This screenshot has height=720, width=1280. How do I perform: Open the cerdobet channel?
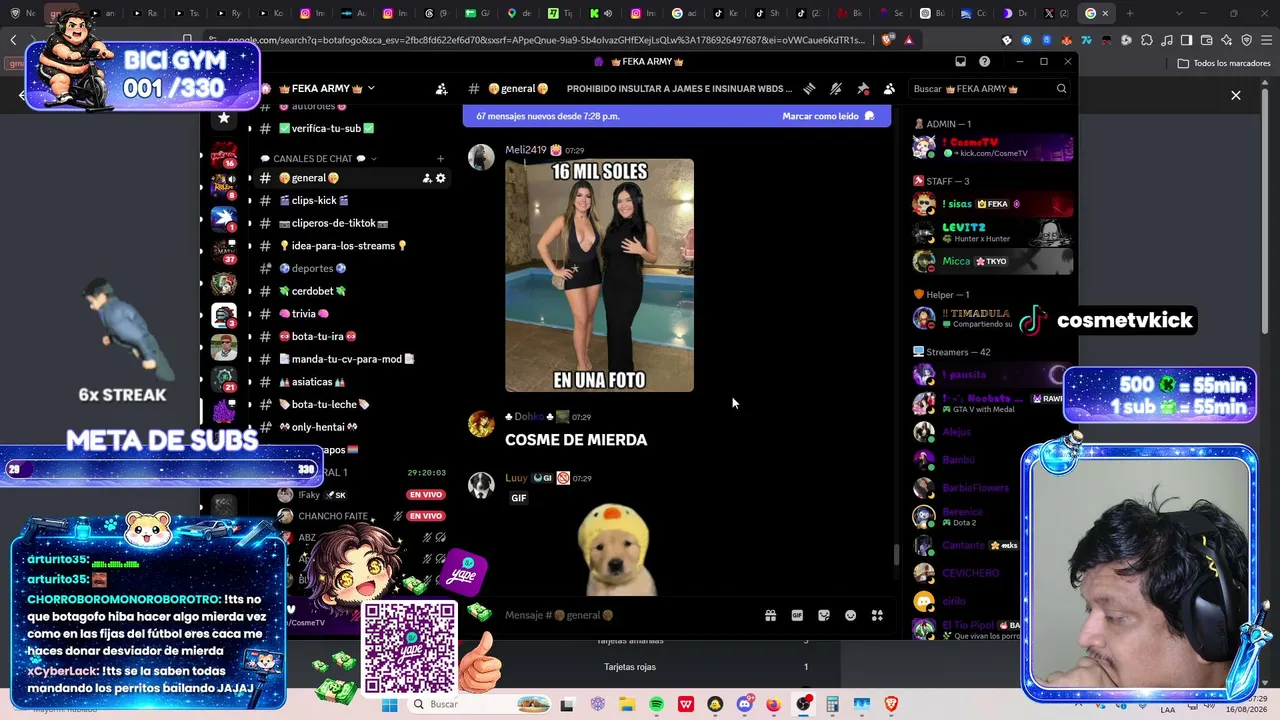point(353,291)
